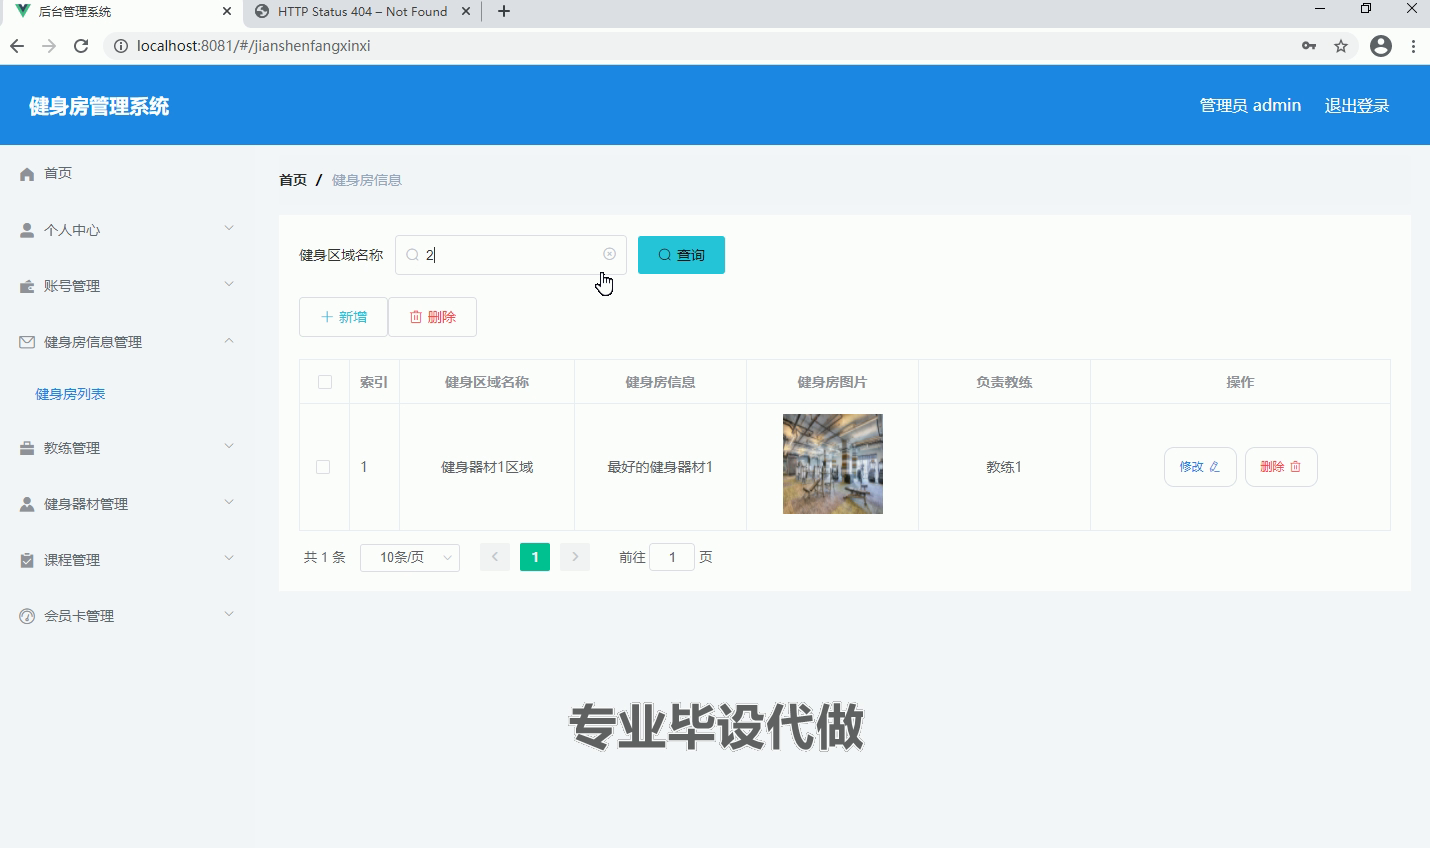Focus the 健身区域名称 search input

click(x=511, y=255)
